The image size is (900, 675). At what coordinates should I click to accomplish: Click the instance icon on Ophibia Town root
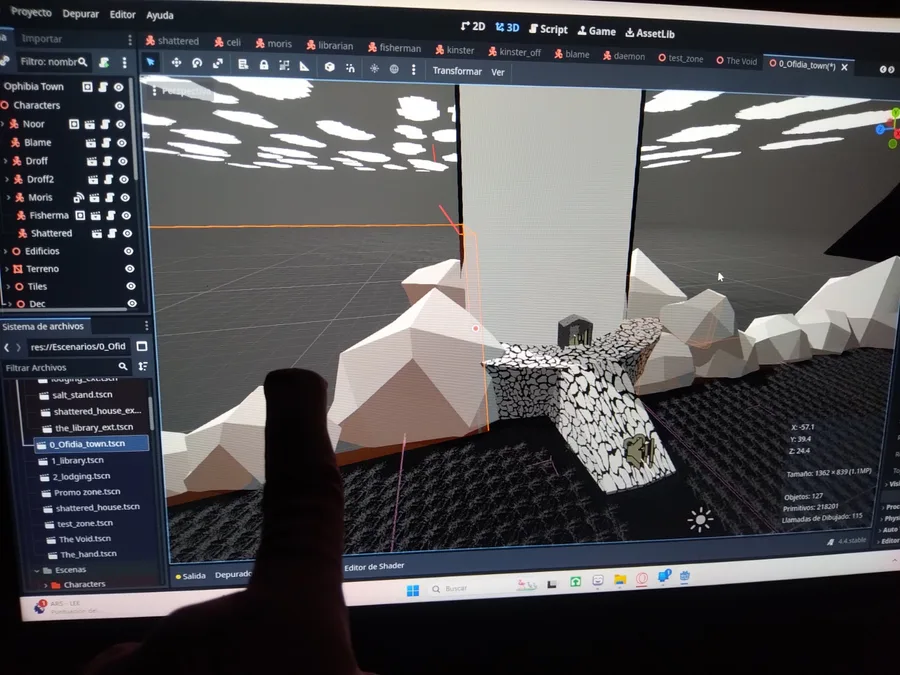coord(87,87)
